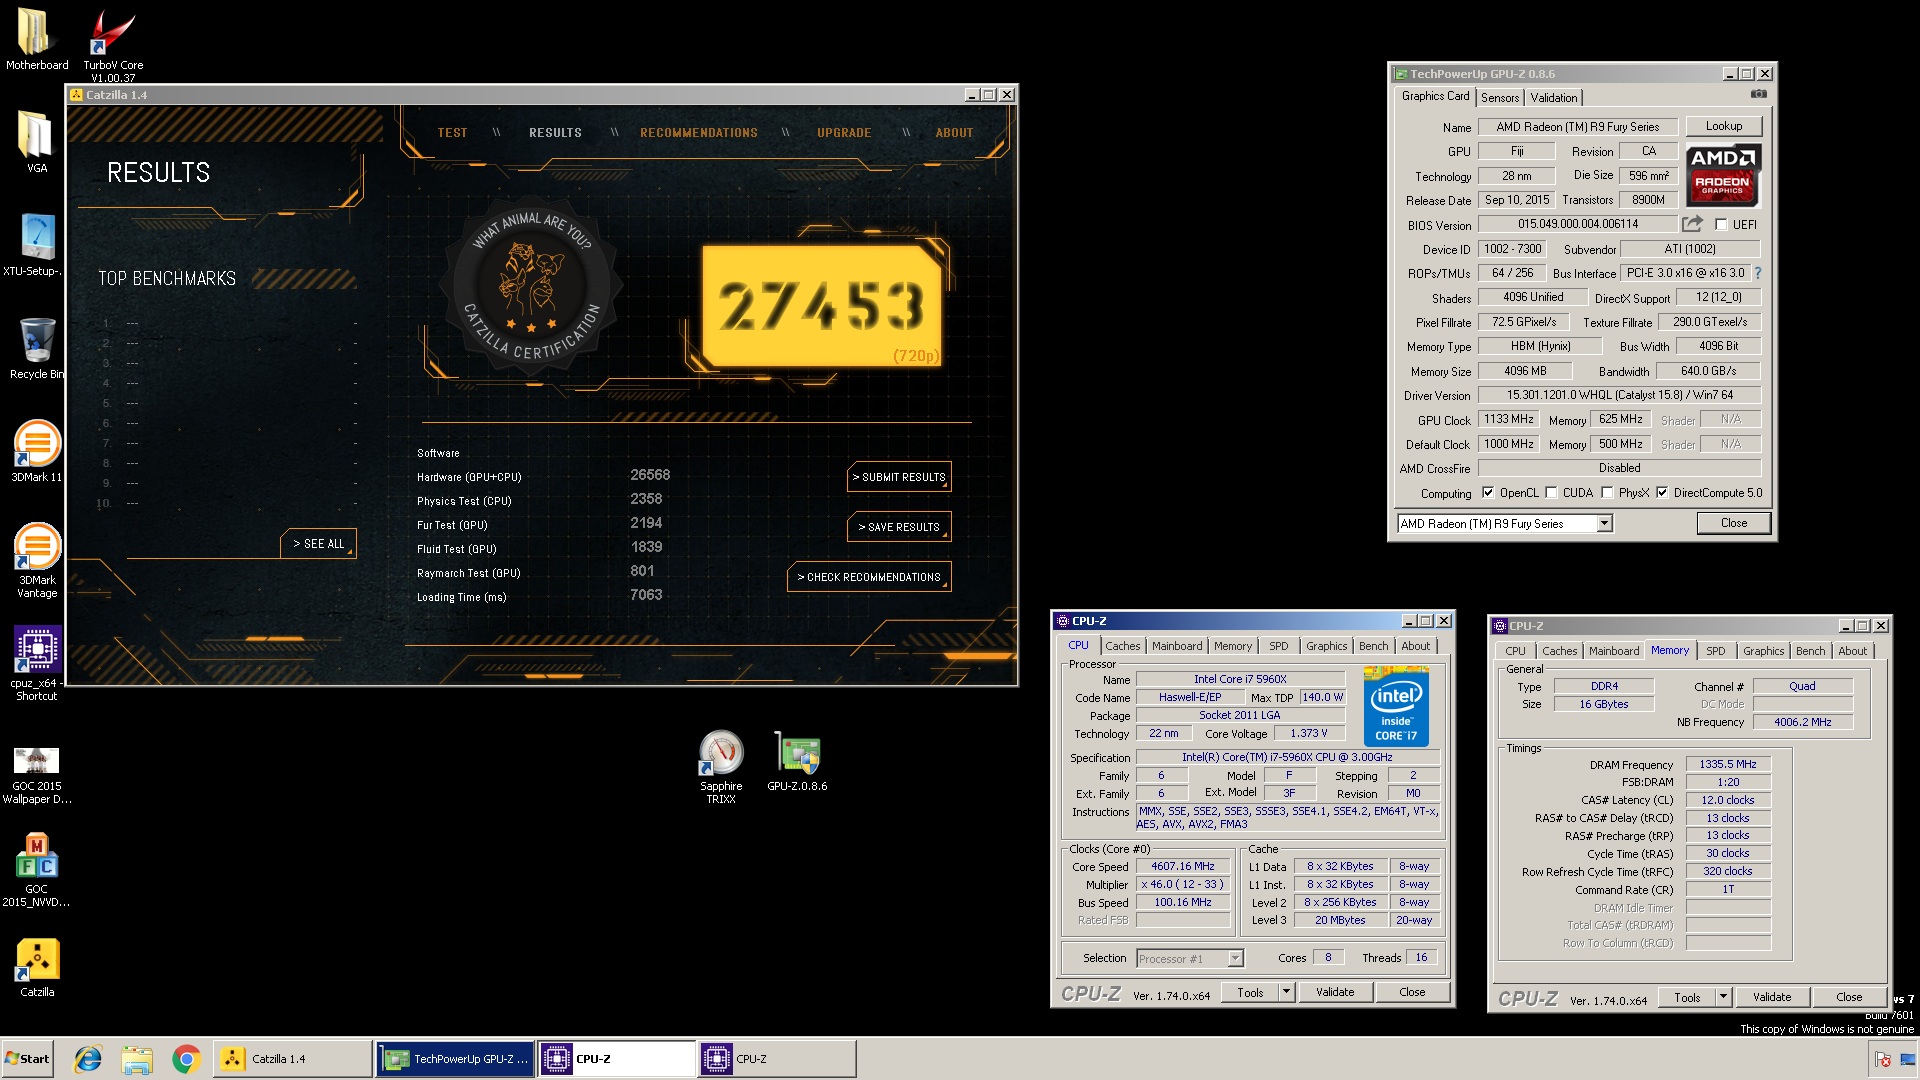The width and height of the screenshot is (1920, 1080).
Task: Open GOC 2015_NVD desktop icon
Action: [x=36, y=870]
